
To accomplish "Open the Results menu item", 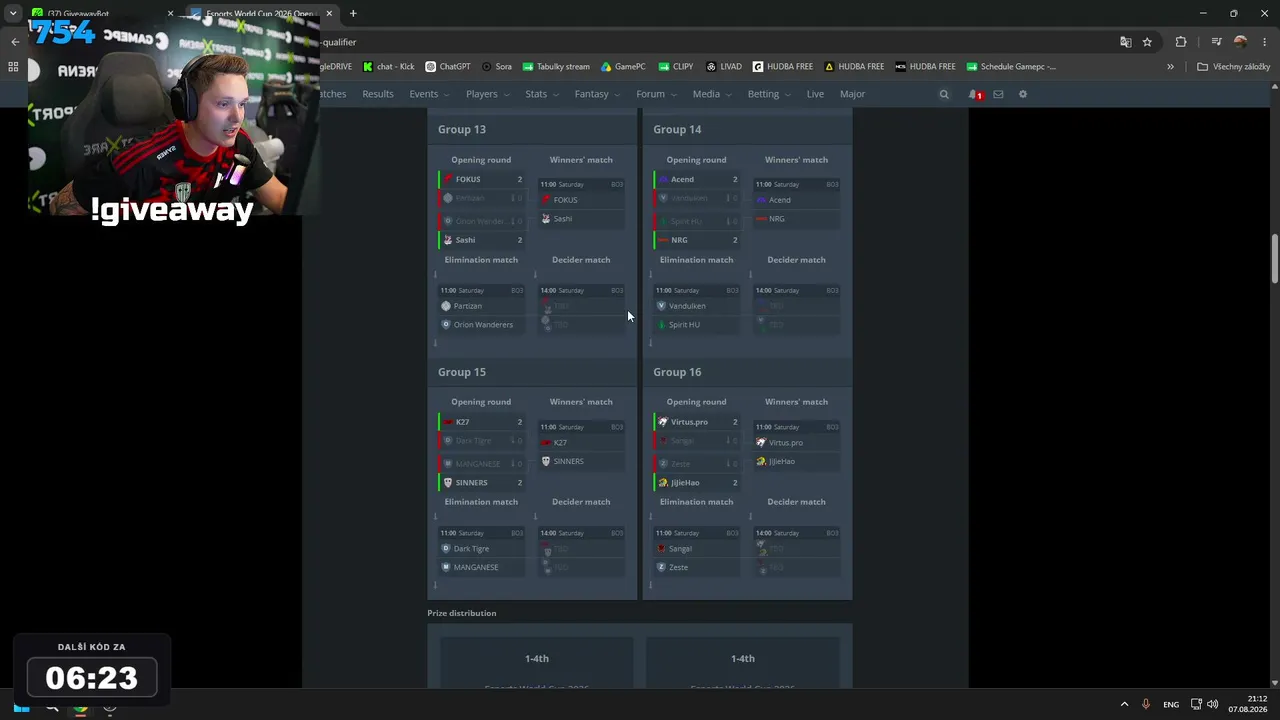I will (x=378, y=94).
